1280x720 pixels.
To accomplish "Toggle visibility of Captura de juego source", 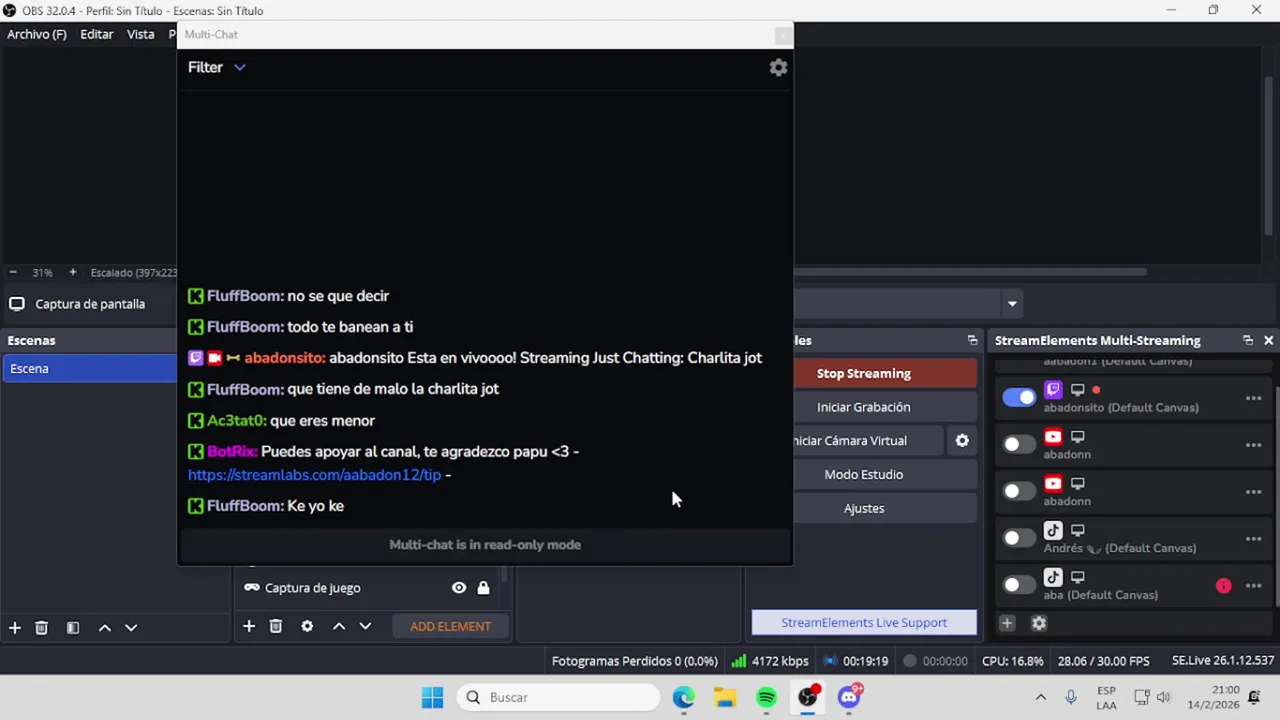I will point(459,588).
